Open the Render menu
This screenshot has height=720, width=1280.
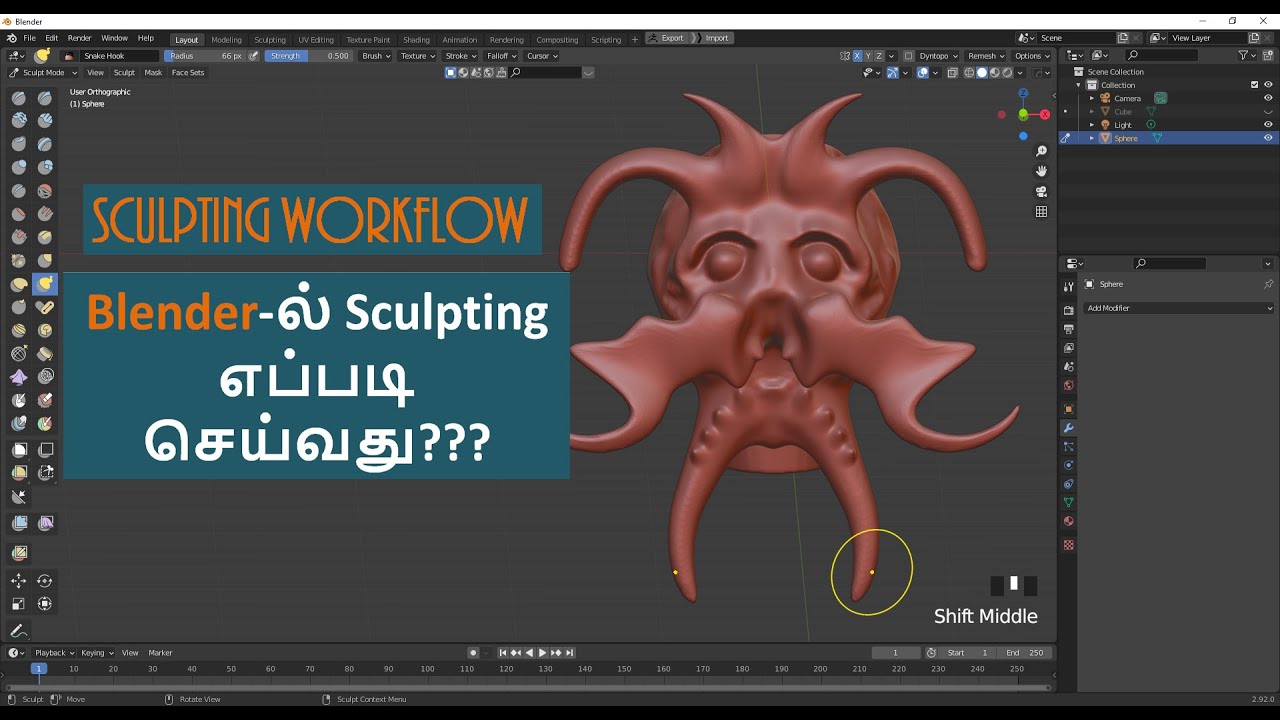pos(79,38)
